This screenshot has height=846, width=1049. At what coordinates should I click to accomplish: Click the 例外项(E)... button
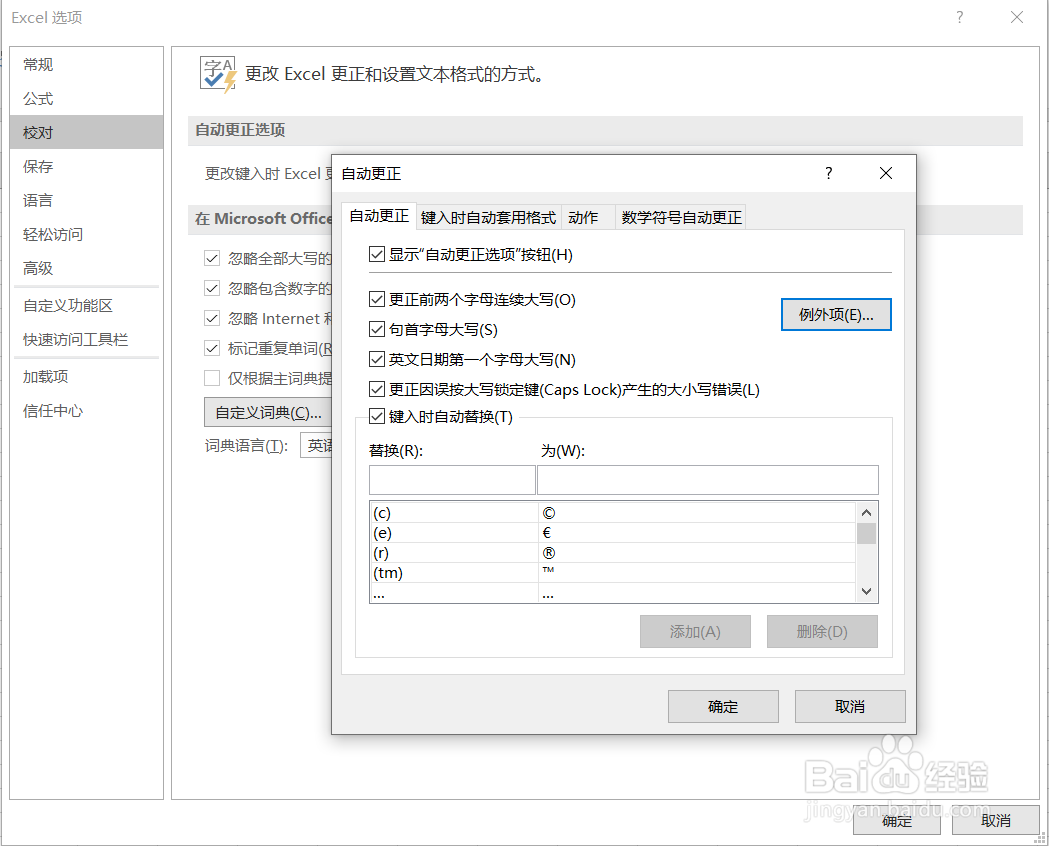coord(836,314)
